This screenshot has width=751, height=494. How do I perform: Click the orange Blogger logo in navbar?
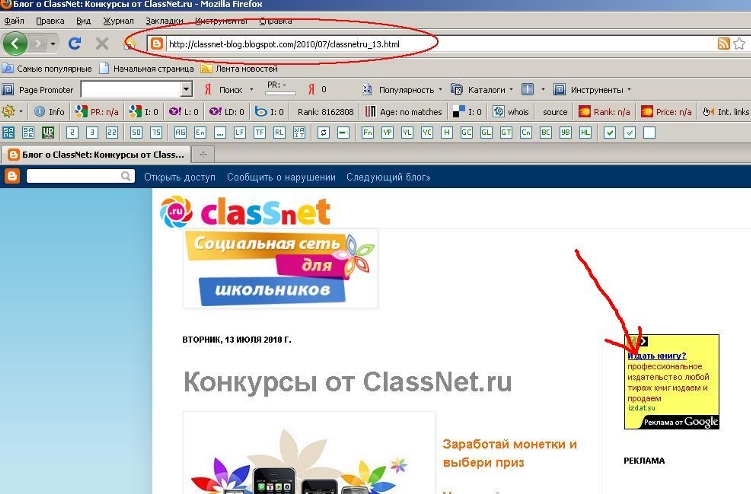click(12, 176)
